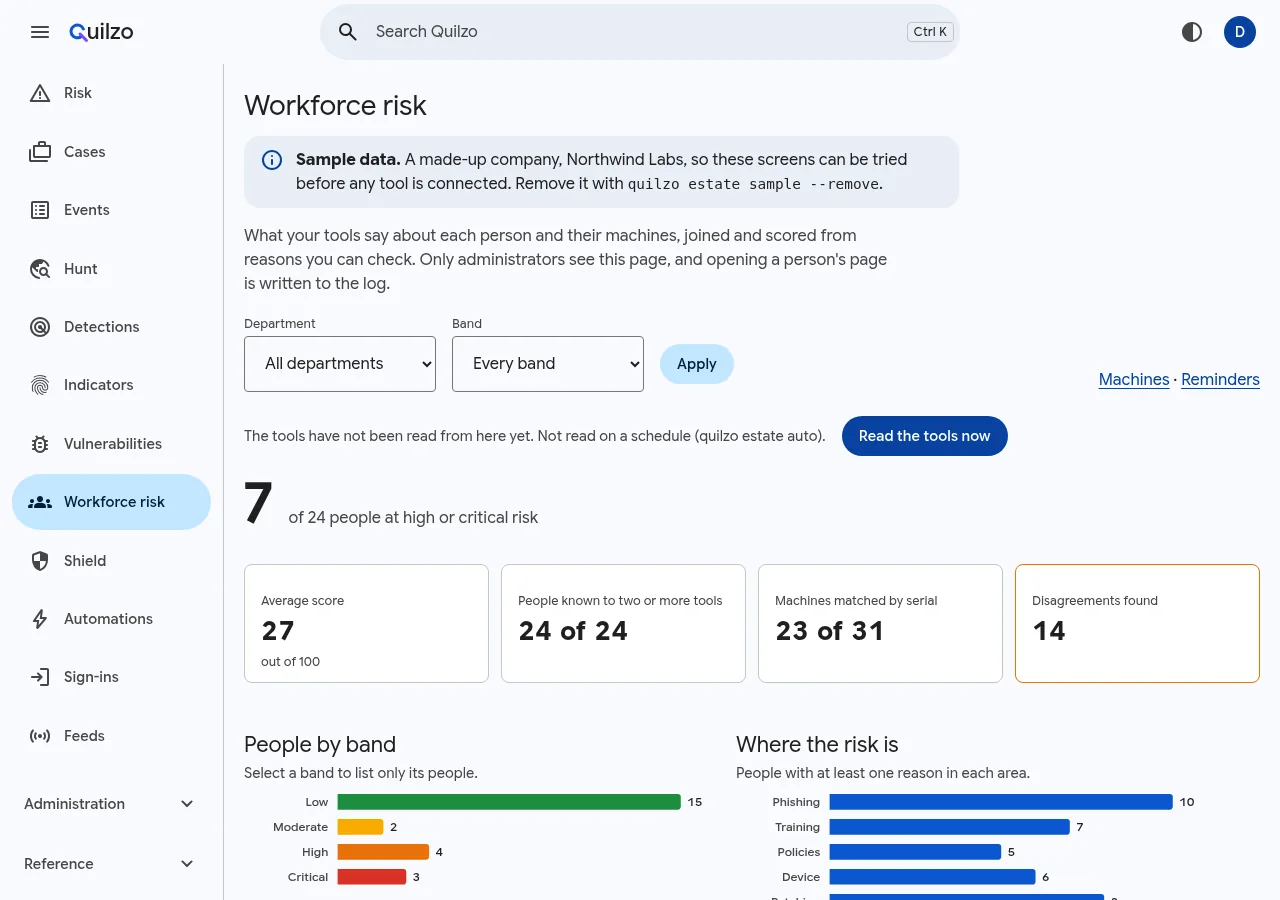Toggle the dark/light theme icon
The width and height of the screenshot is (1280, 900).
coord(1192,32)
